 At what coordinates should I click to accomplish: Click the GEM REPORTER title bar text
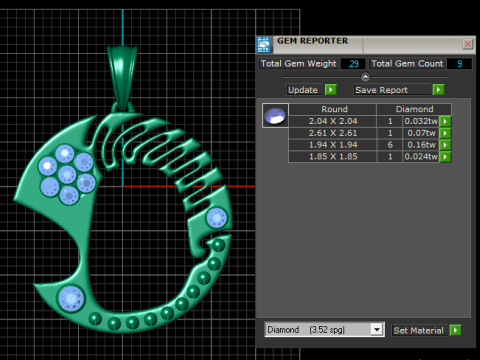point(312,41)
